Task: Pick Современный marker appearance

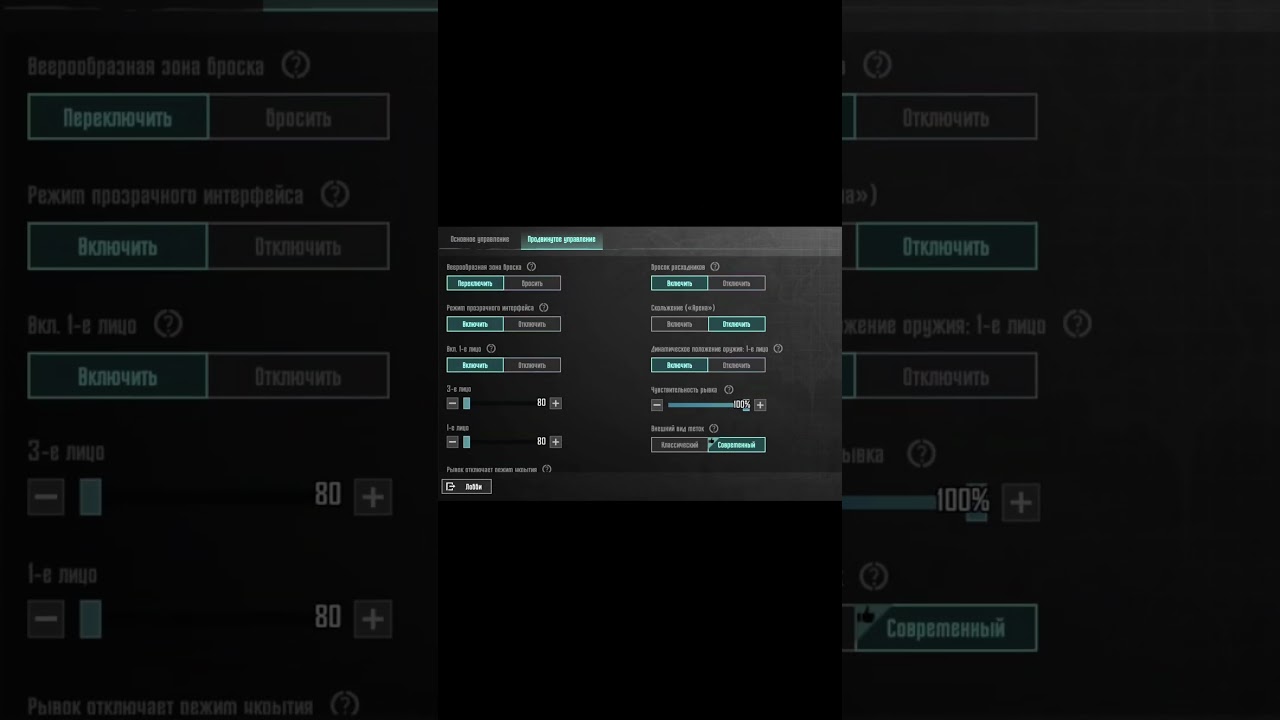Action: 737,445
